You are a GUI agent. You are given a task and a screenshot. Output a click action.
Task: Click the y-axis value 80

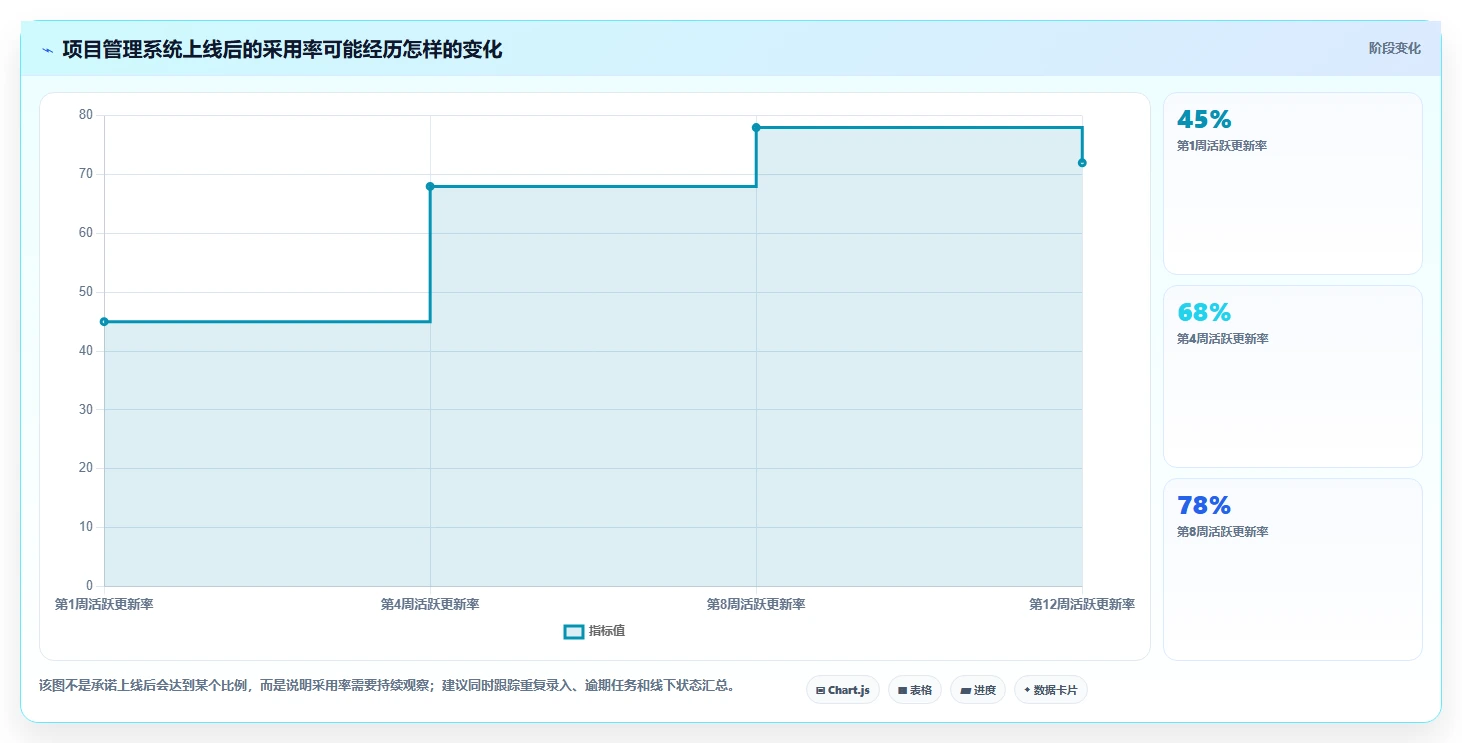click(x=85, y=115)
